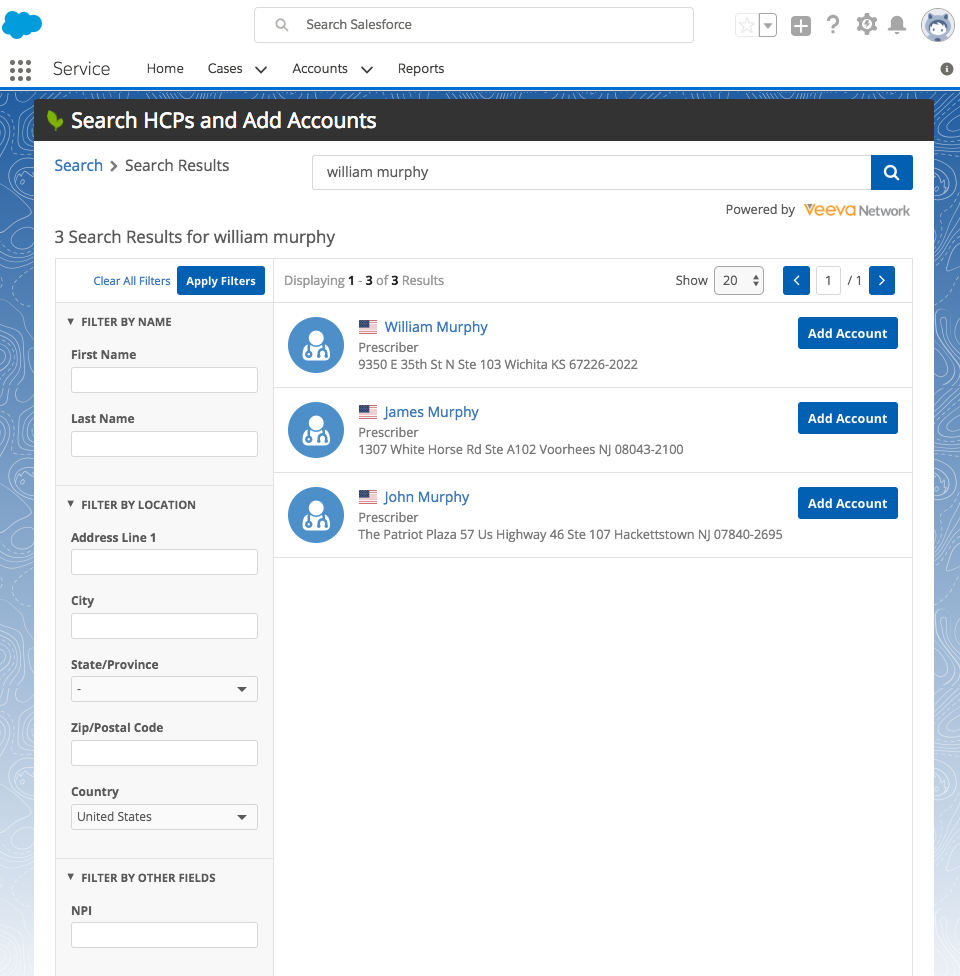Screen dimensions: 960x976
Task: Collapse the Filter By Location section
Action: [71, 505]
